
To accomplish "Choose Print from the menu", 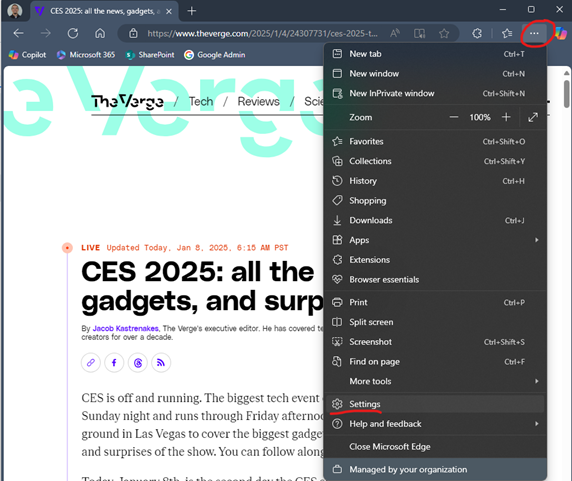I will [x=435, y=302].
